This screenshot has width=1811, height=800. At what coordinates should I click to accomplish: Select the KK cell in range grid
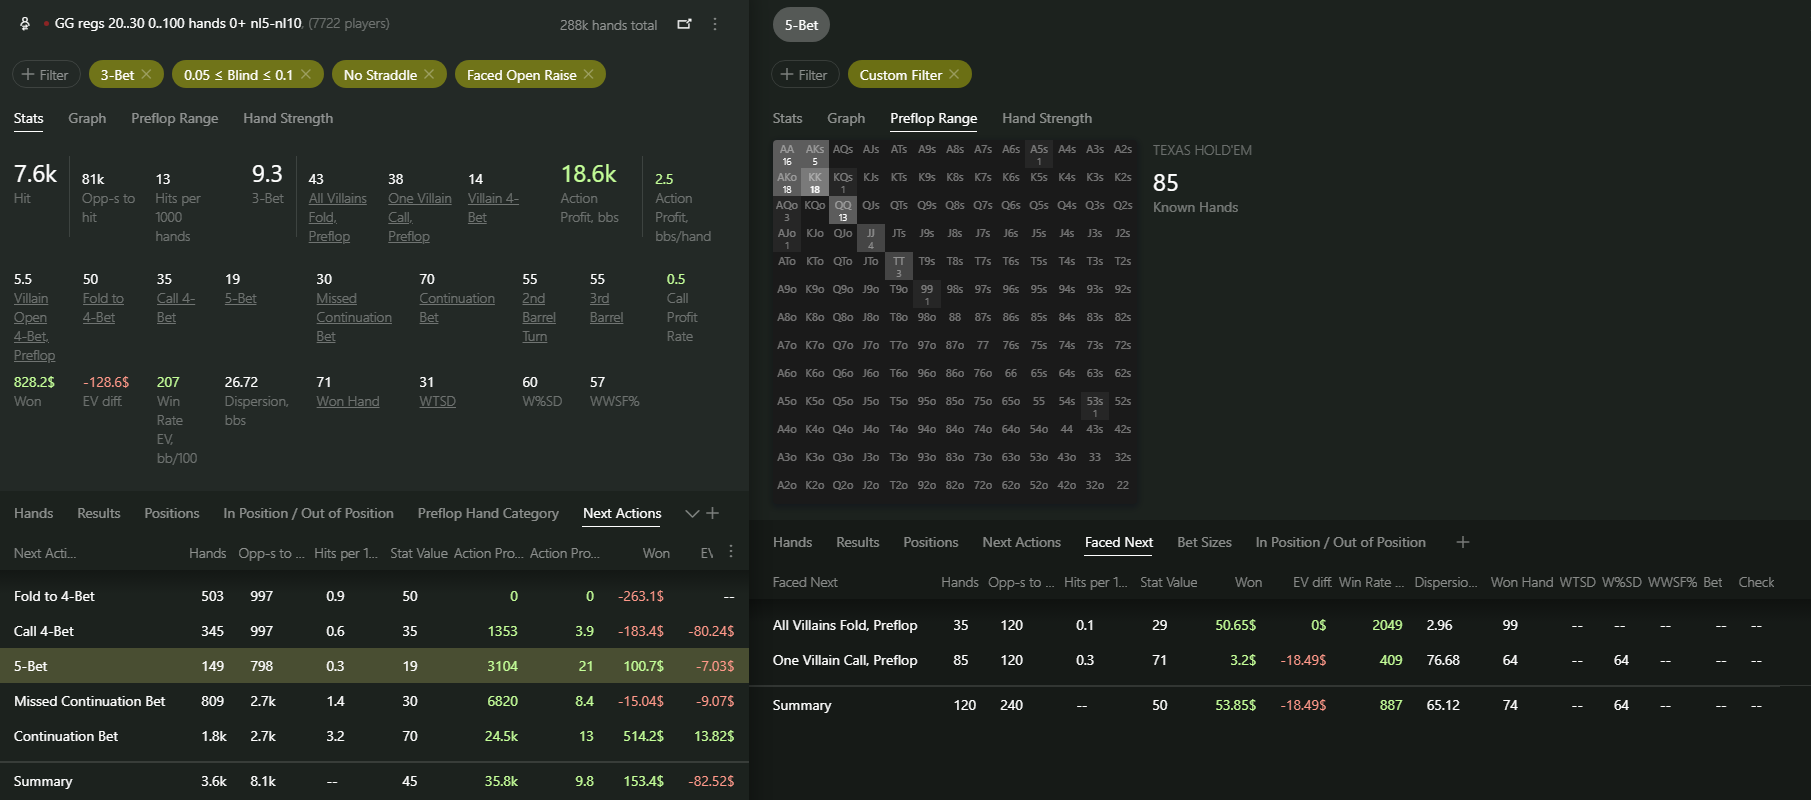[x=815, y=182]
